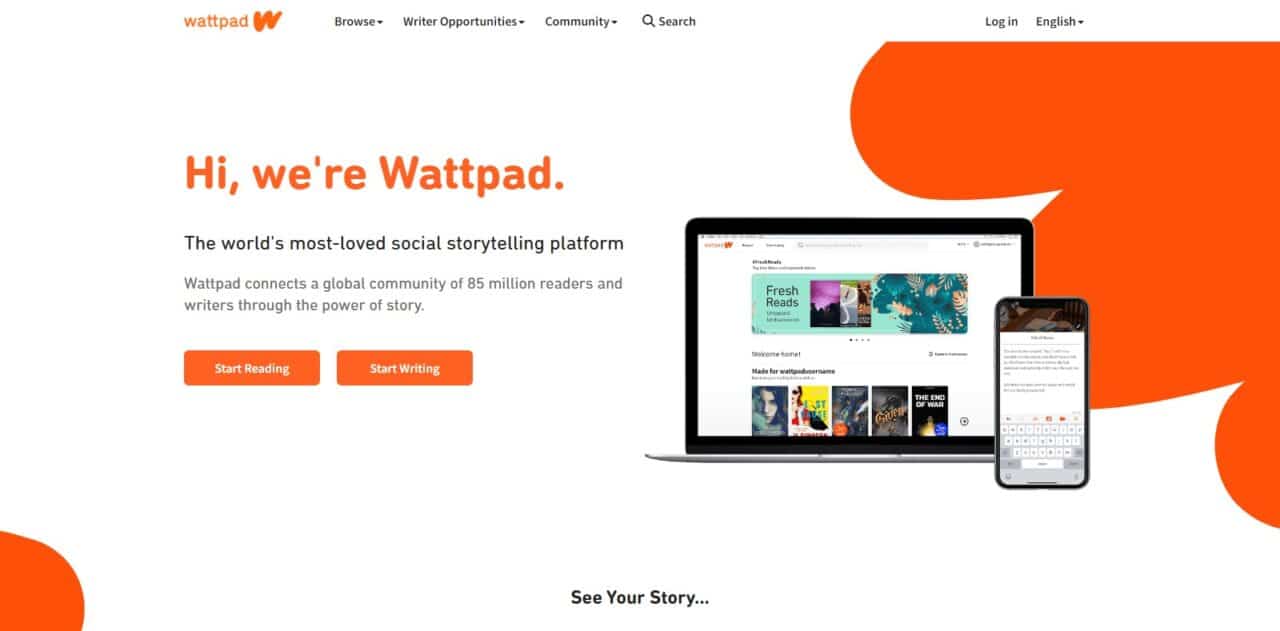Expand the Writer Opportunities menu
Screen dimensions: 1280x631
(463, 21)
